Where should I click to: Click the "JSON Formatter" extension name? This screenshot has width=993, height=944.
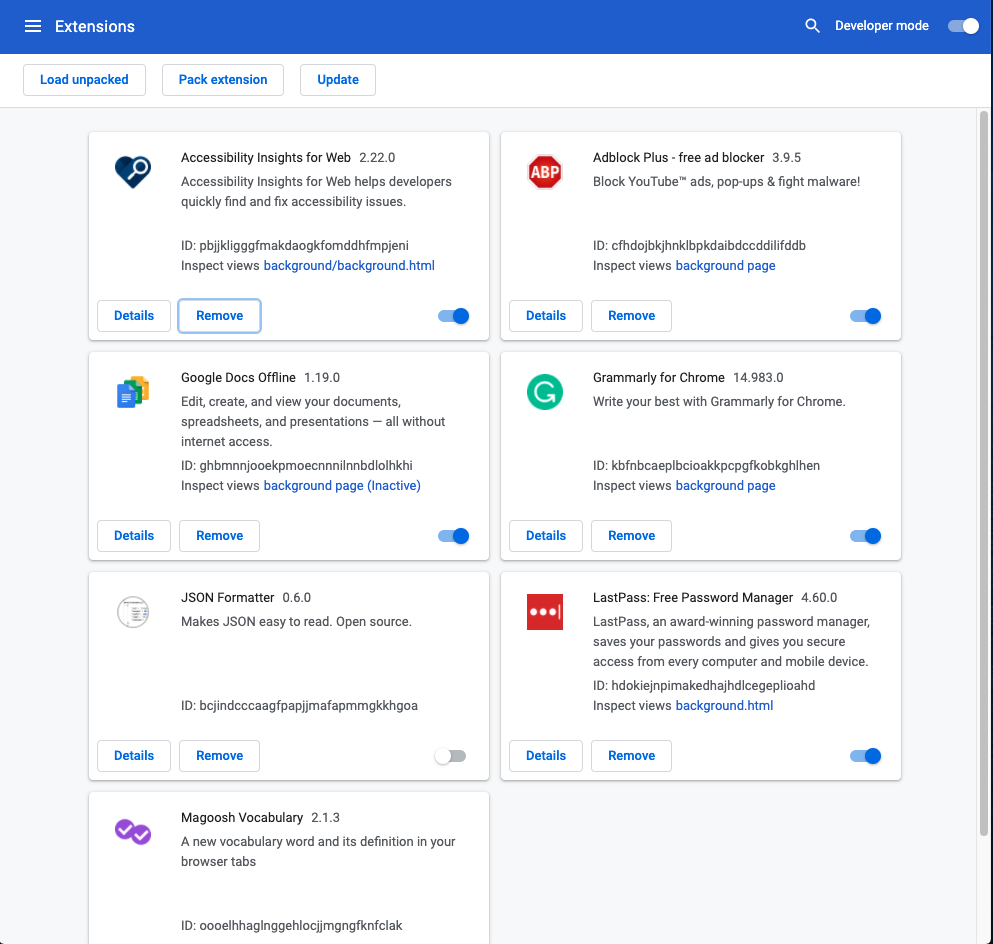click(227, 598)
